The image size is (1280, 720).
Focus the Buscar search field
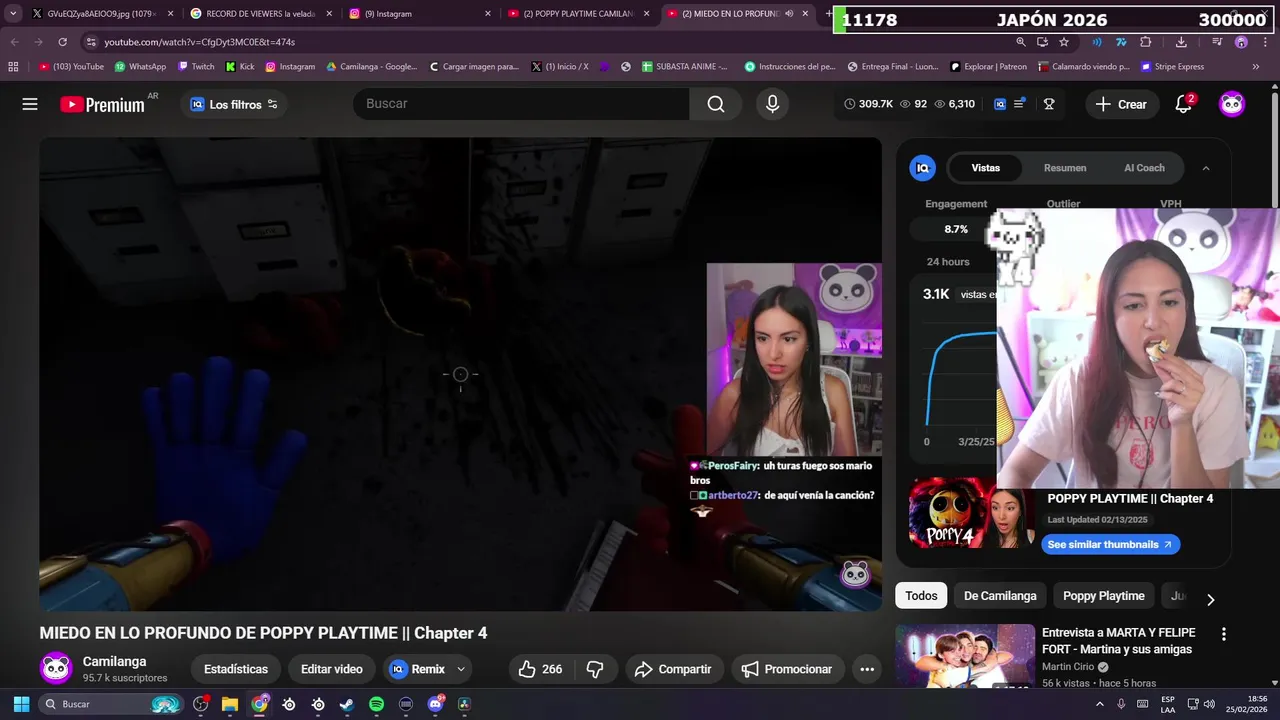(521, 104)
